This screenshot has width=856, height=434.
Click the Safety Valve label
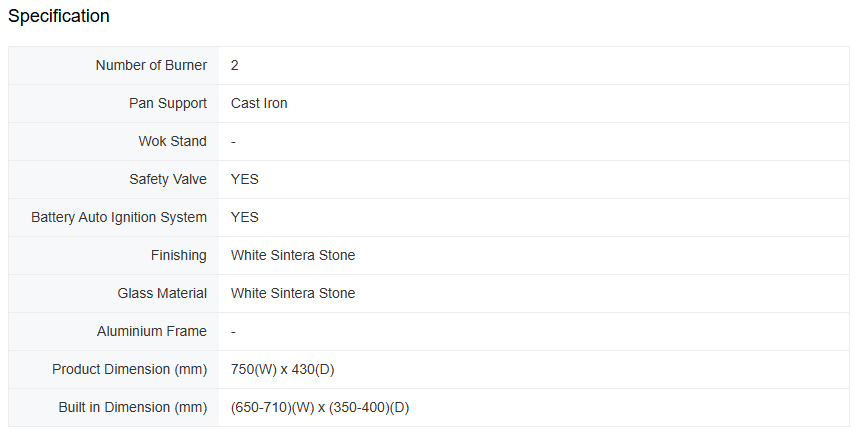168,179
